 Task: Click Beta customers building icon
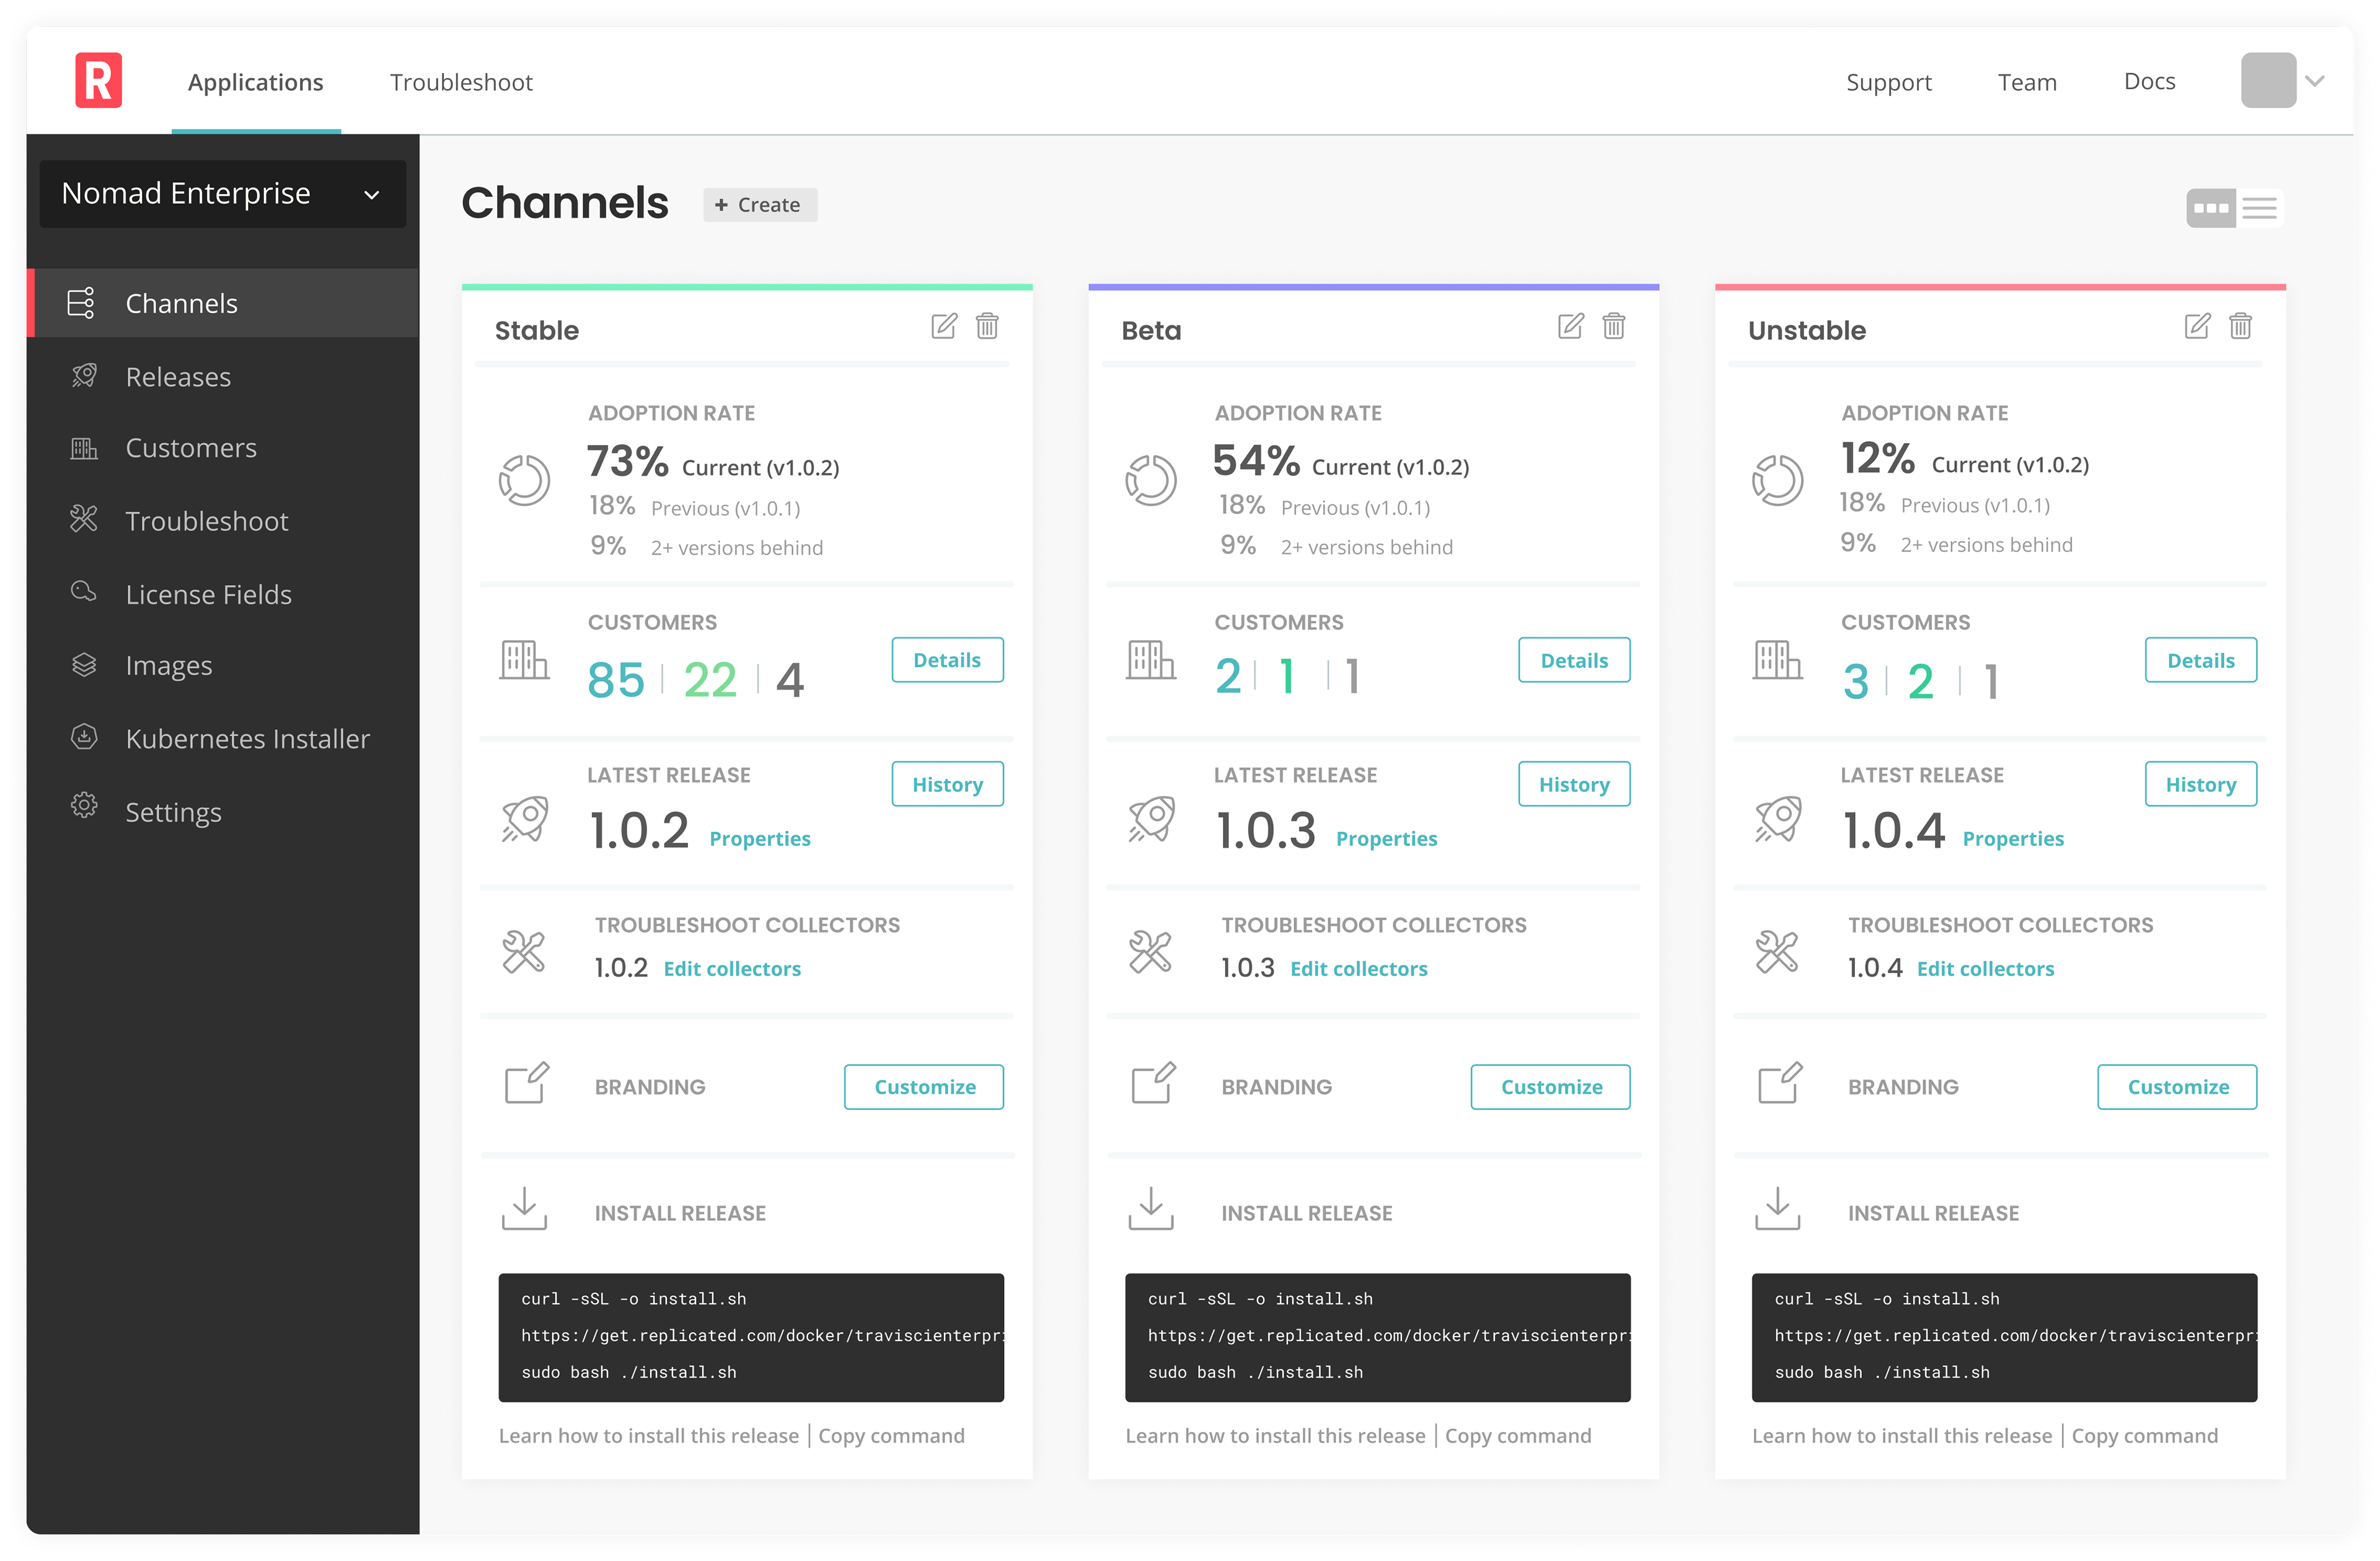(x=1151, y=660)
